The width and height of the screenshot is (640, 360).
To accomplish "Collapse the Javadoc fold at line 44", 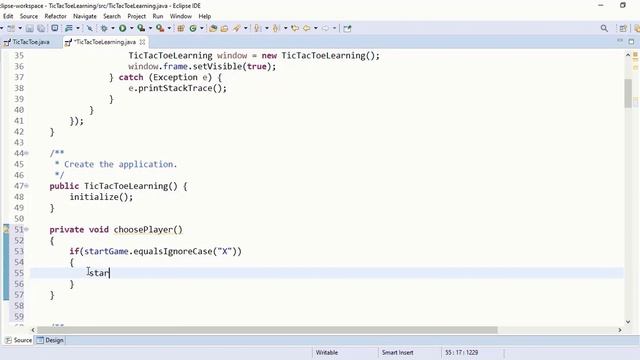I will 27,153.
